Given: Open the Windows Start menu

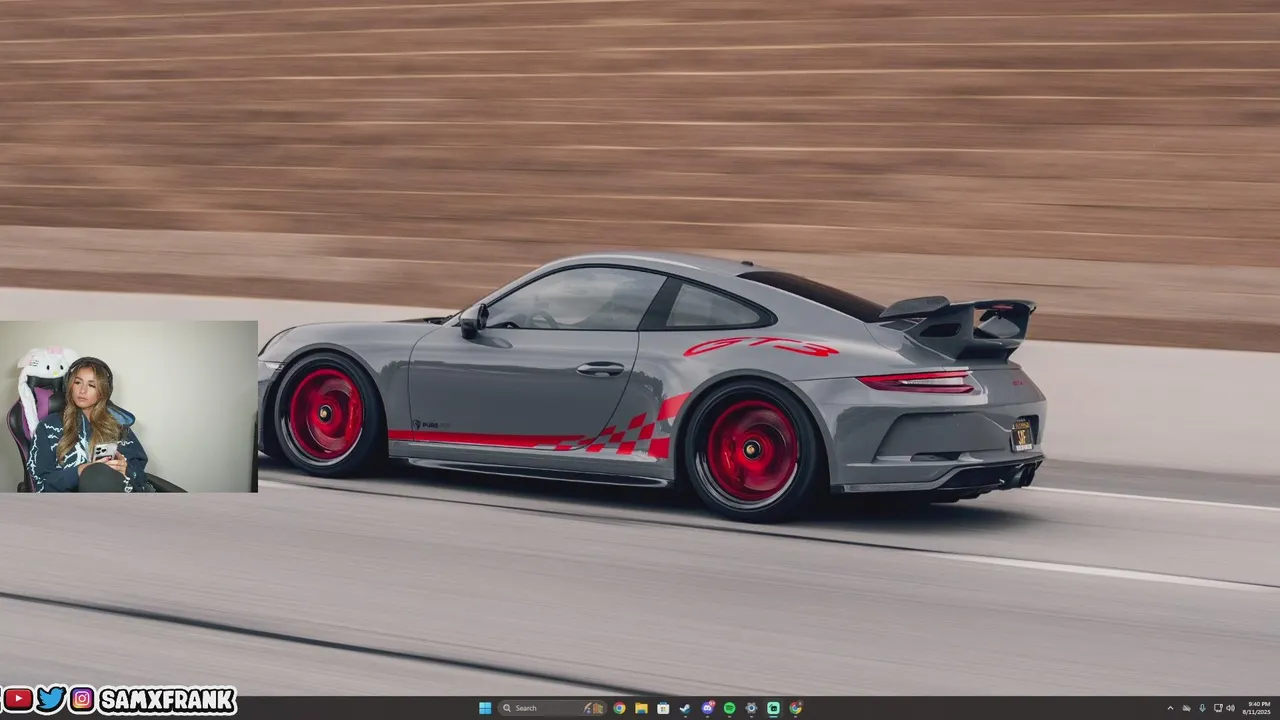Looking at the screenshot, I should [x=485, y=708].
